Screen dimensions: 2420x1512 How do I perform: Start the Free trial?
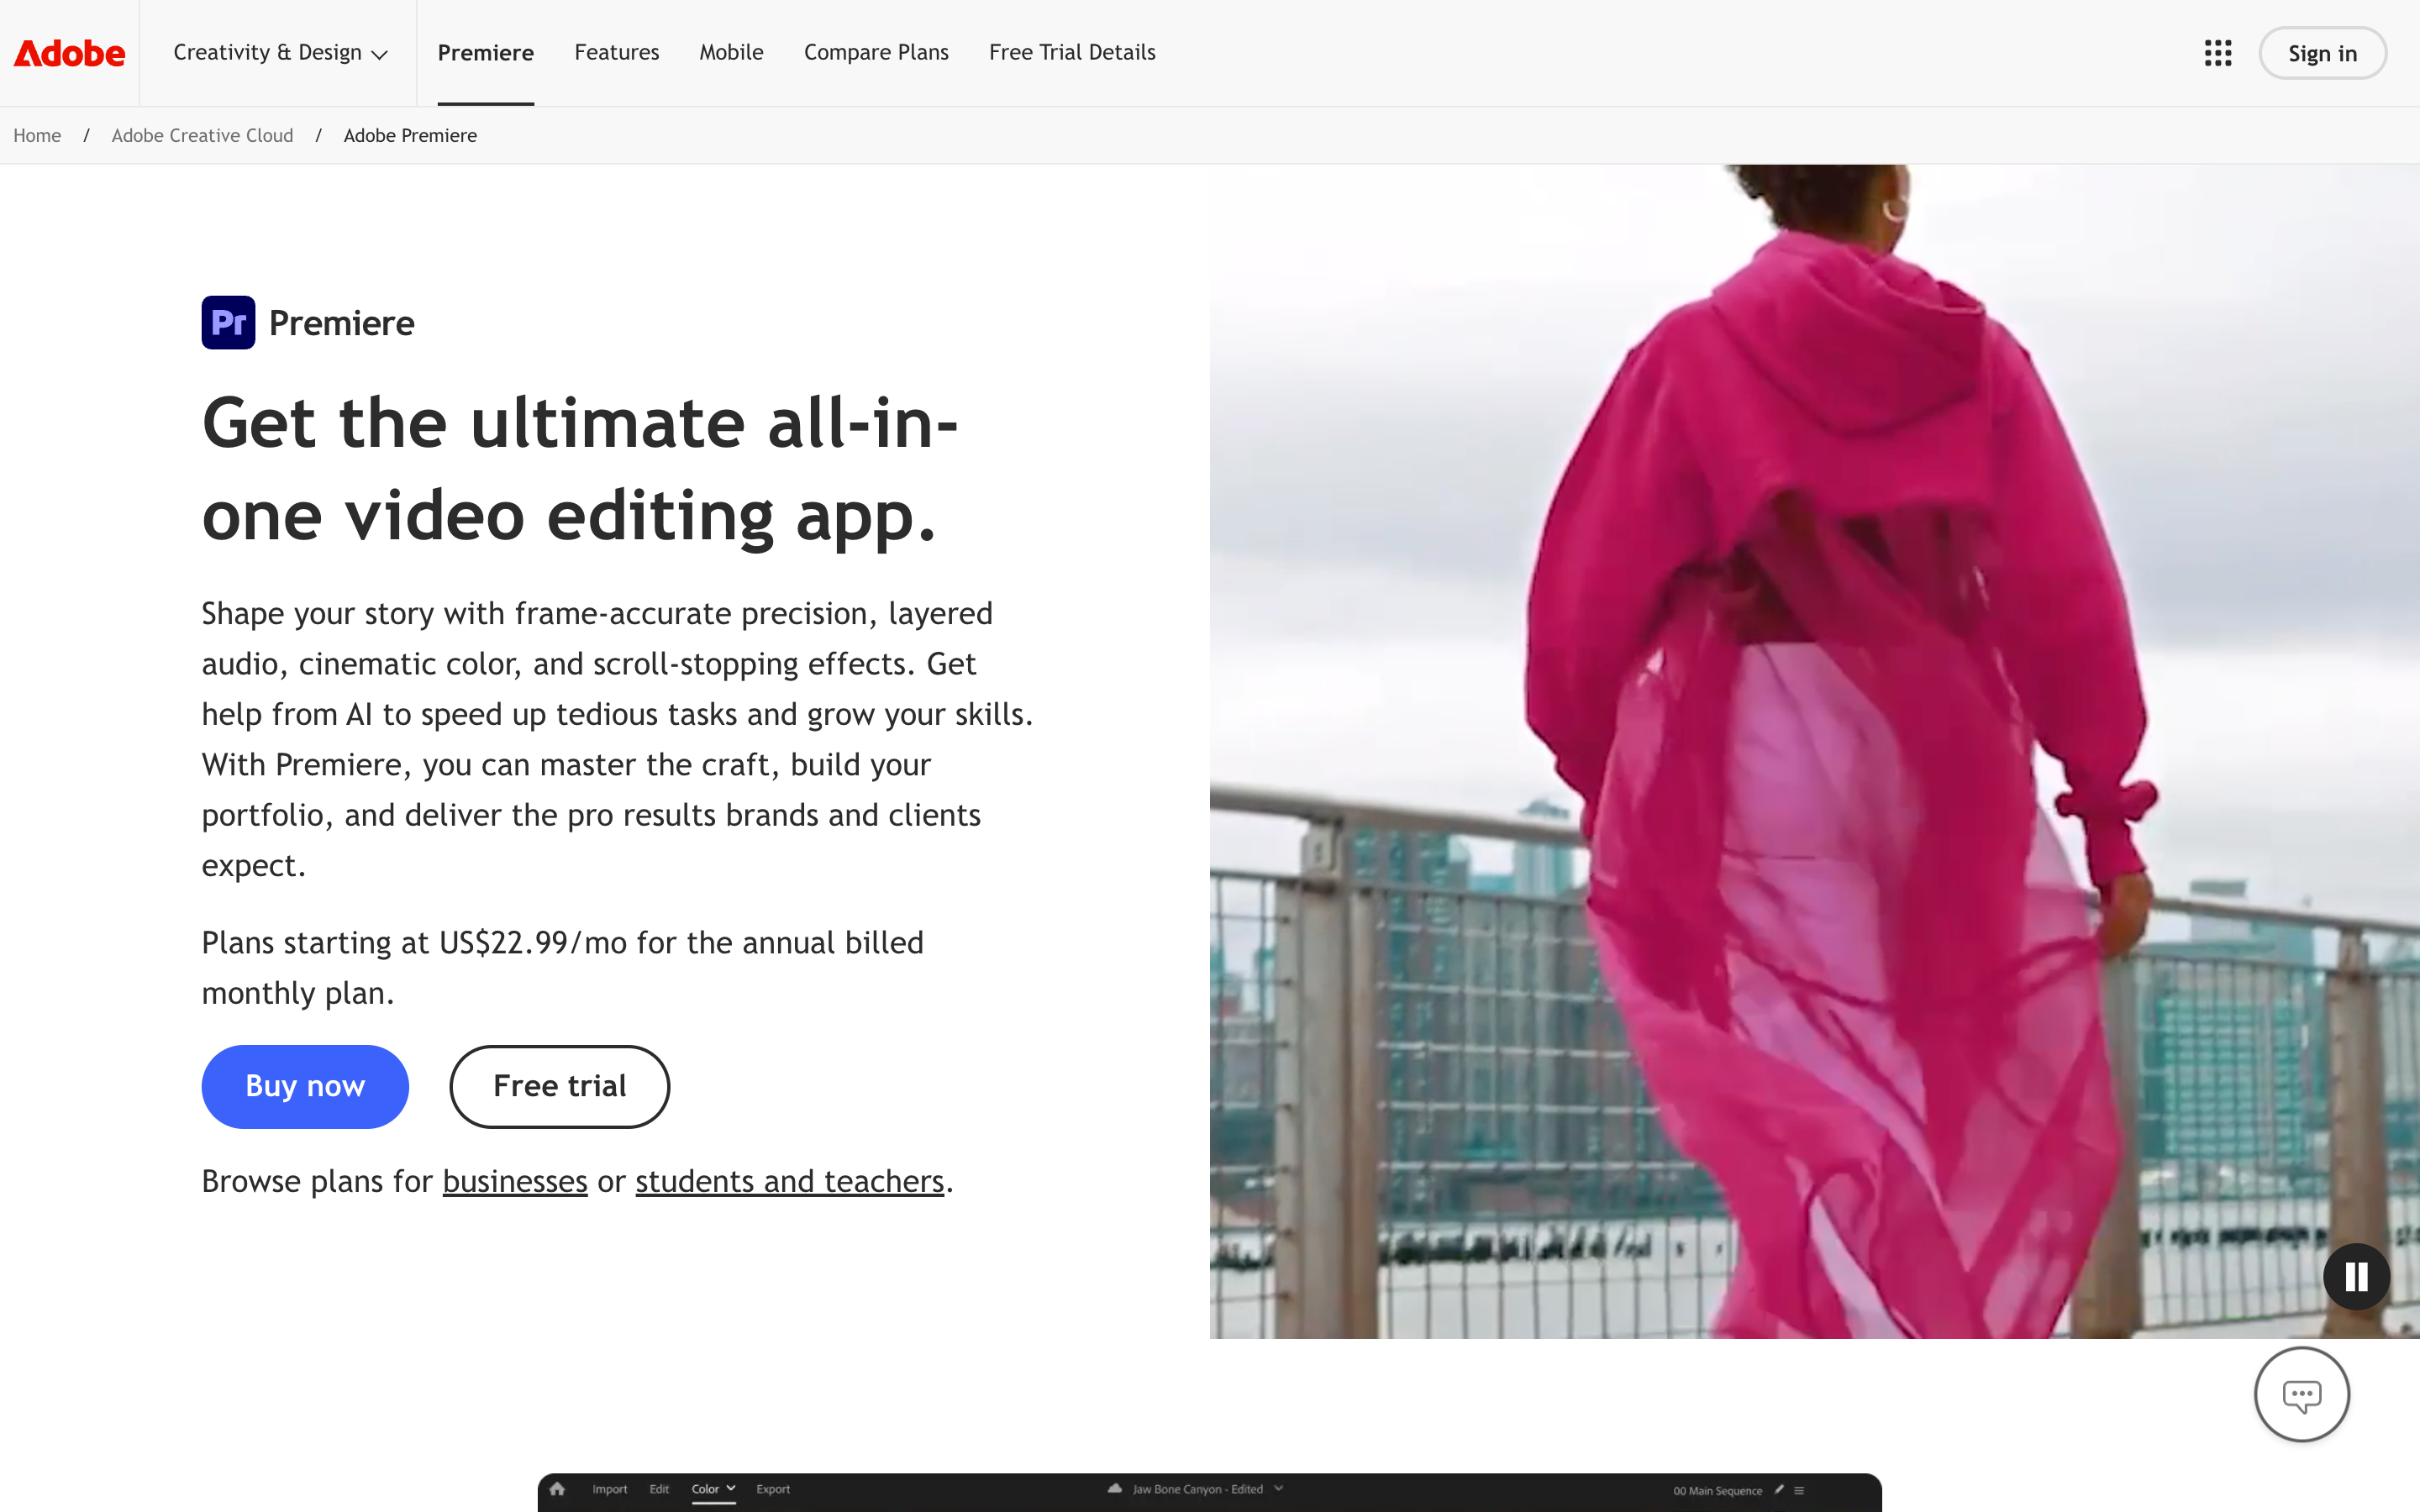click(x=560, y=1086)
